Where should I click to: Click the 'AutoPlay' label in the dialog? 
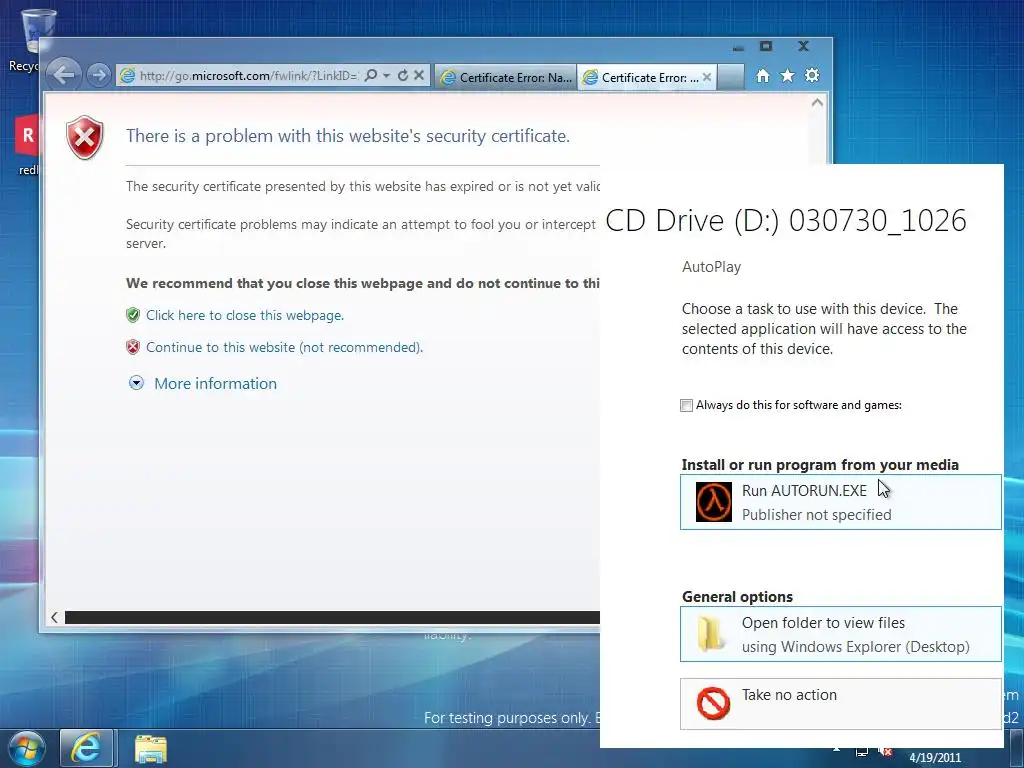point(711,267)
